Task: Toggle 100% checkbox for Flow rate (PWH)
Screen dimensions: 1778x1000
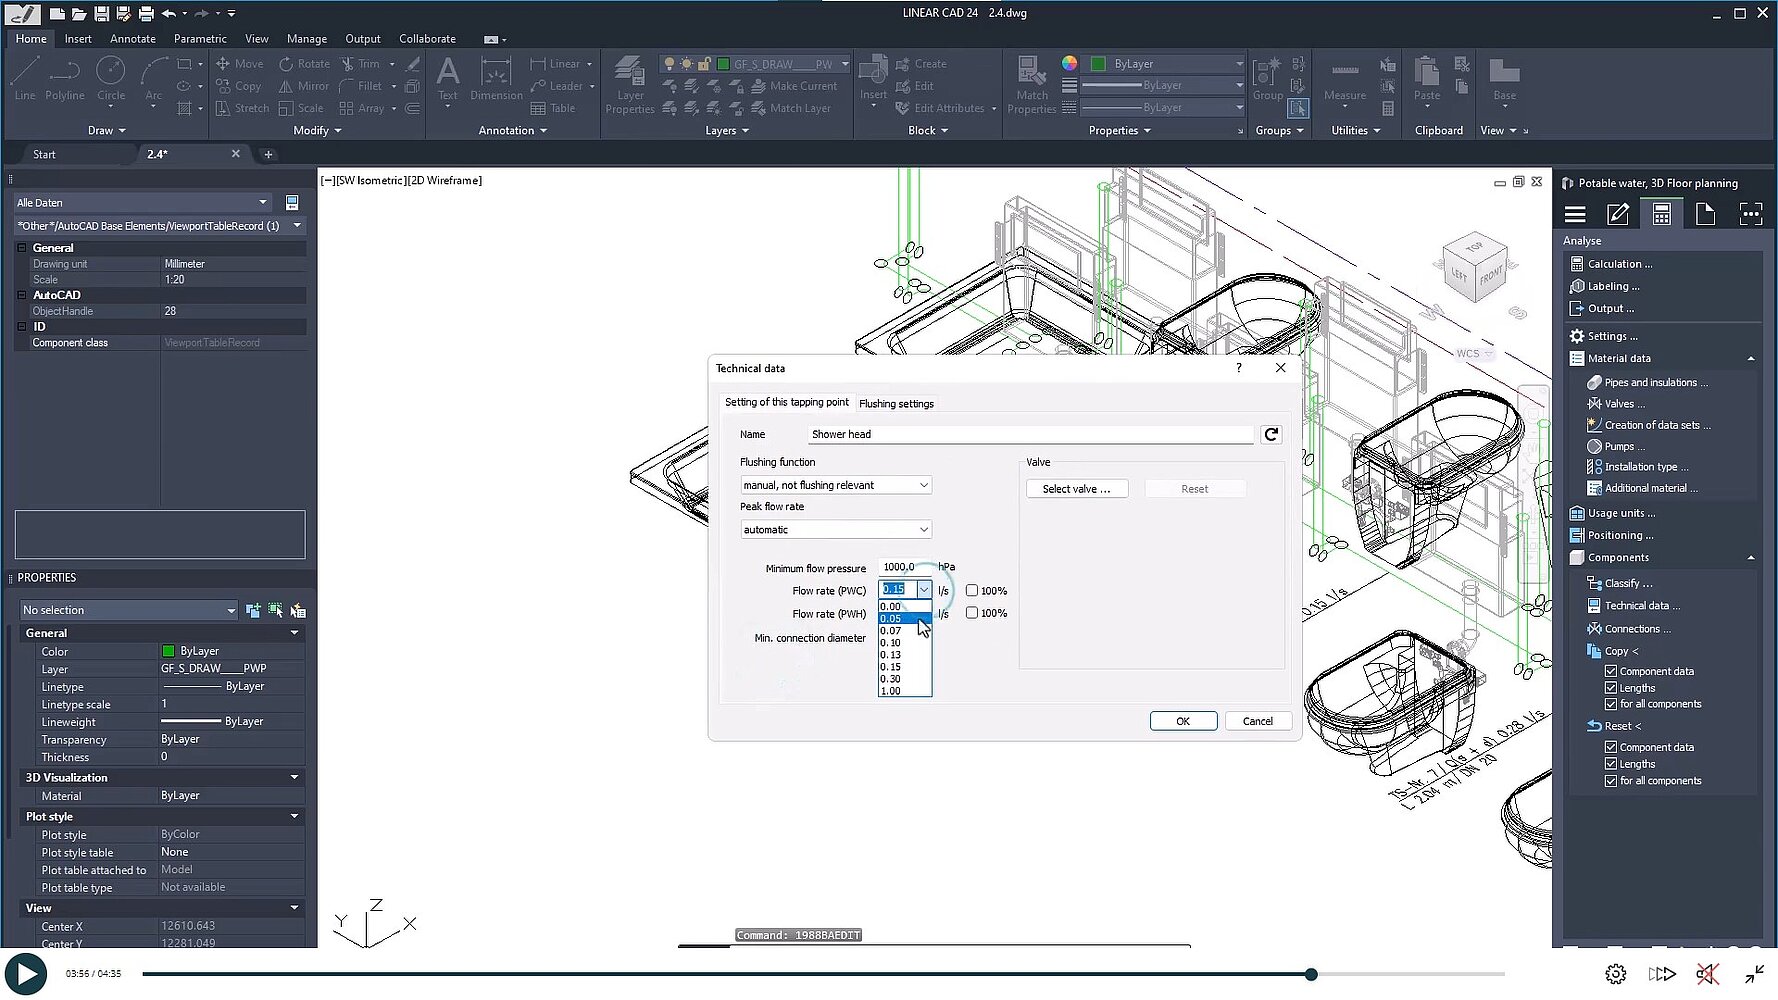Action: tap(971, 613)
